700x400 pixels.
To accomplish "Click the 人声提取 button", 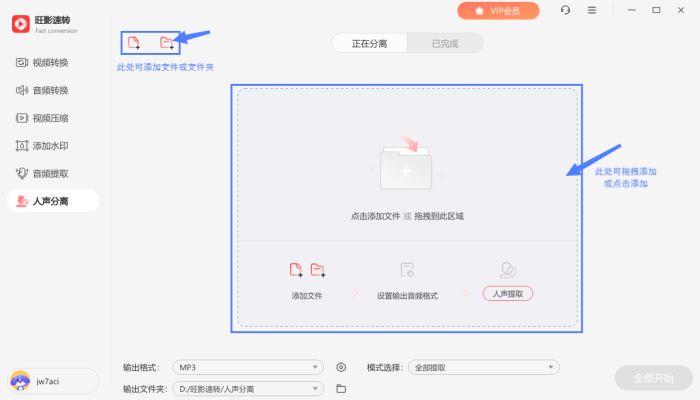I will 508,294.
